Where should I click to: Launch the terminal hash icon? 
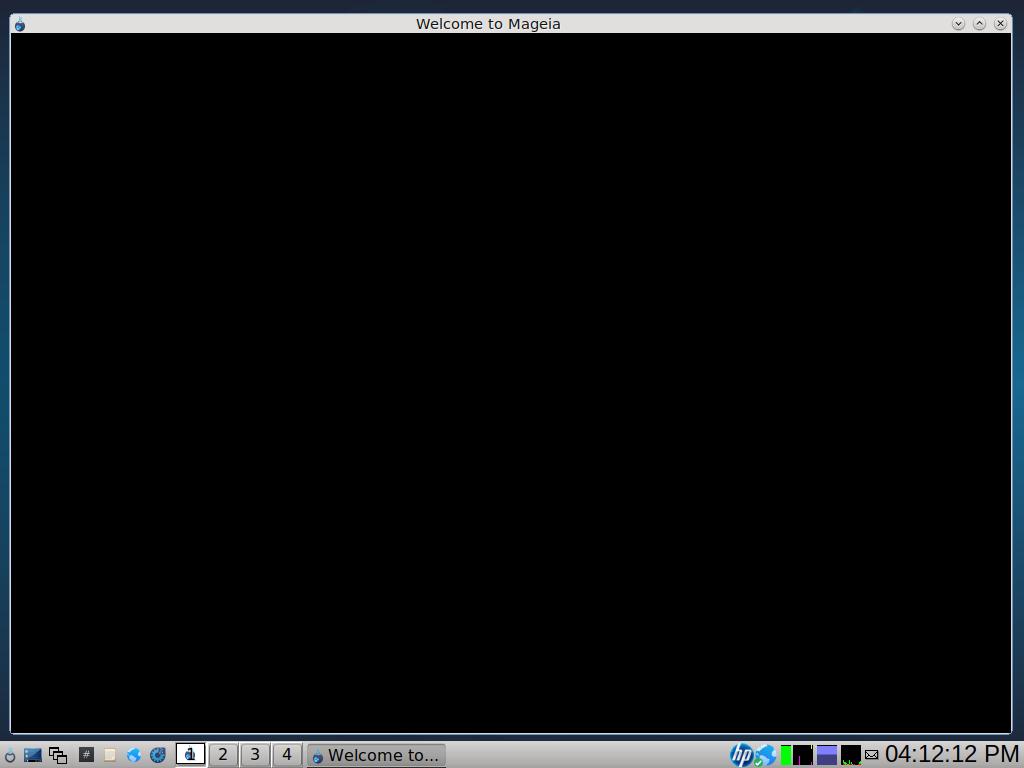86,754
